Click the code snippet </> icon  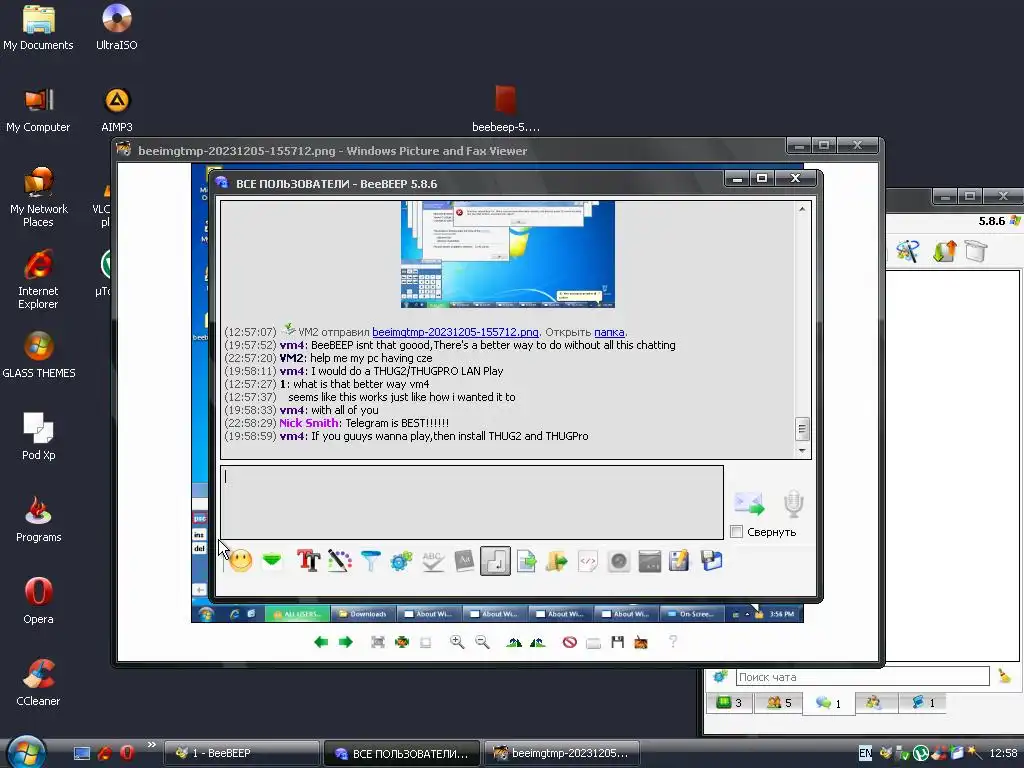[588, 560]
